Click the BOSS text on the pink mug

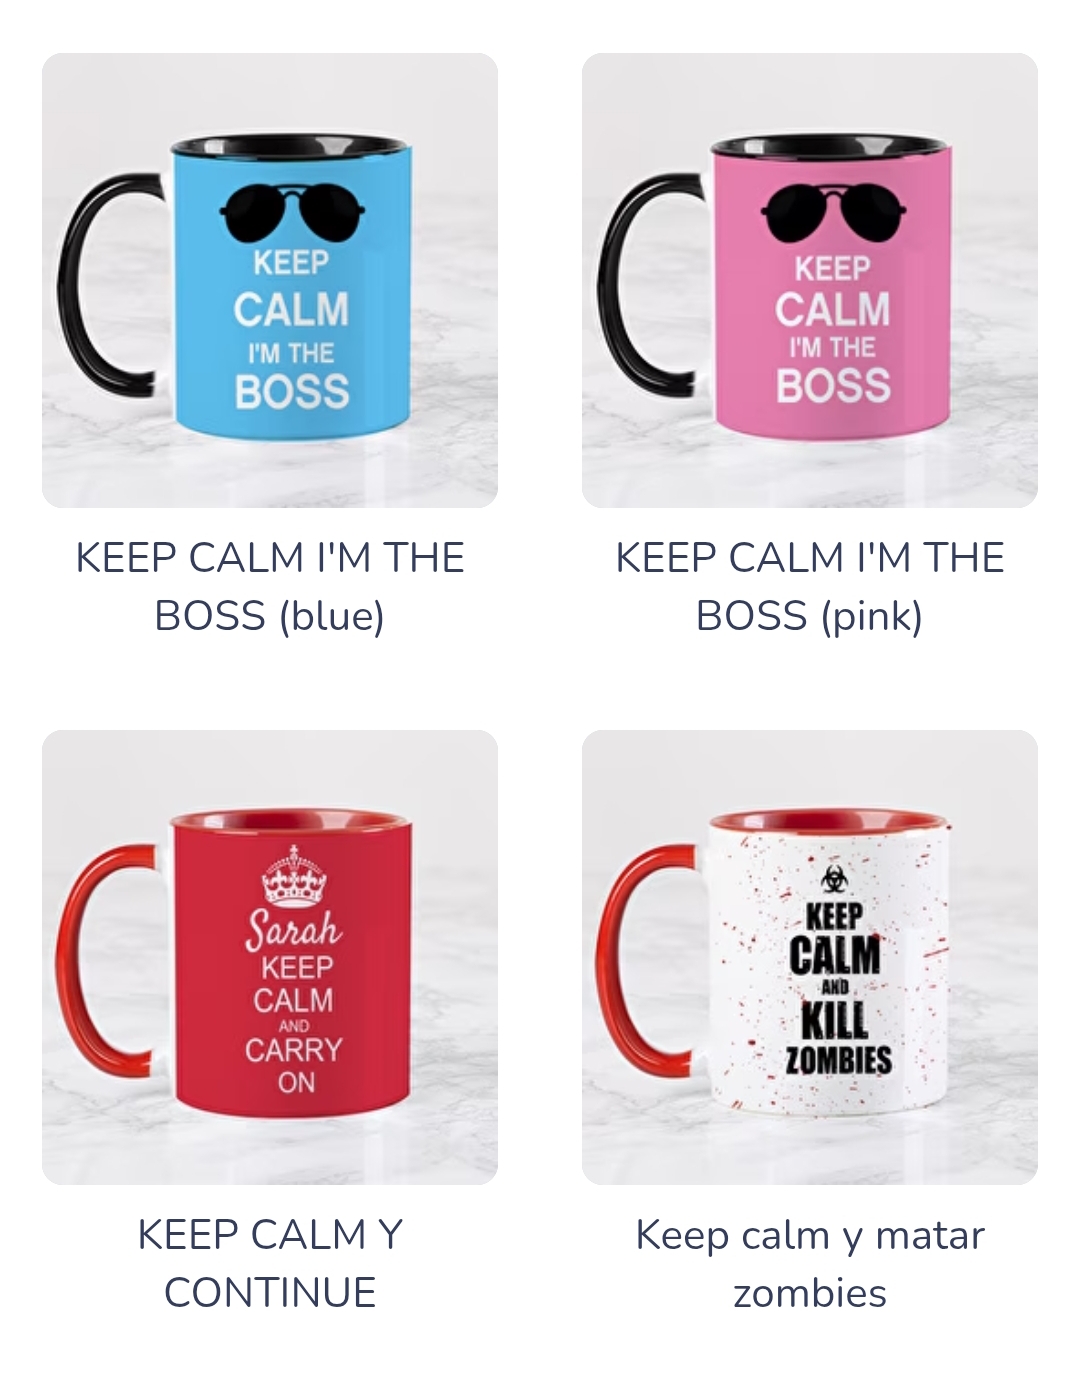tap(833, 385)
